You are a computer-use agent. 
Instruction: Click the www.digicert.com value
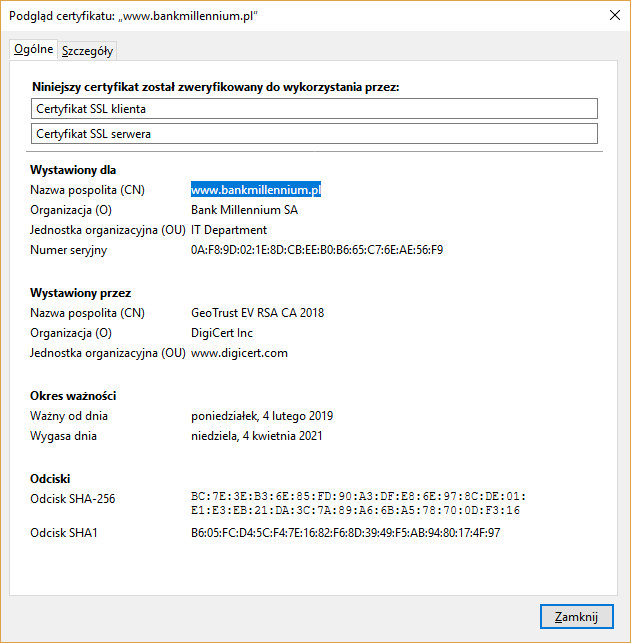(239, 353)
